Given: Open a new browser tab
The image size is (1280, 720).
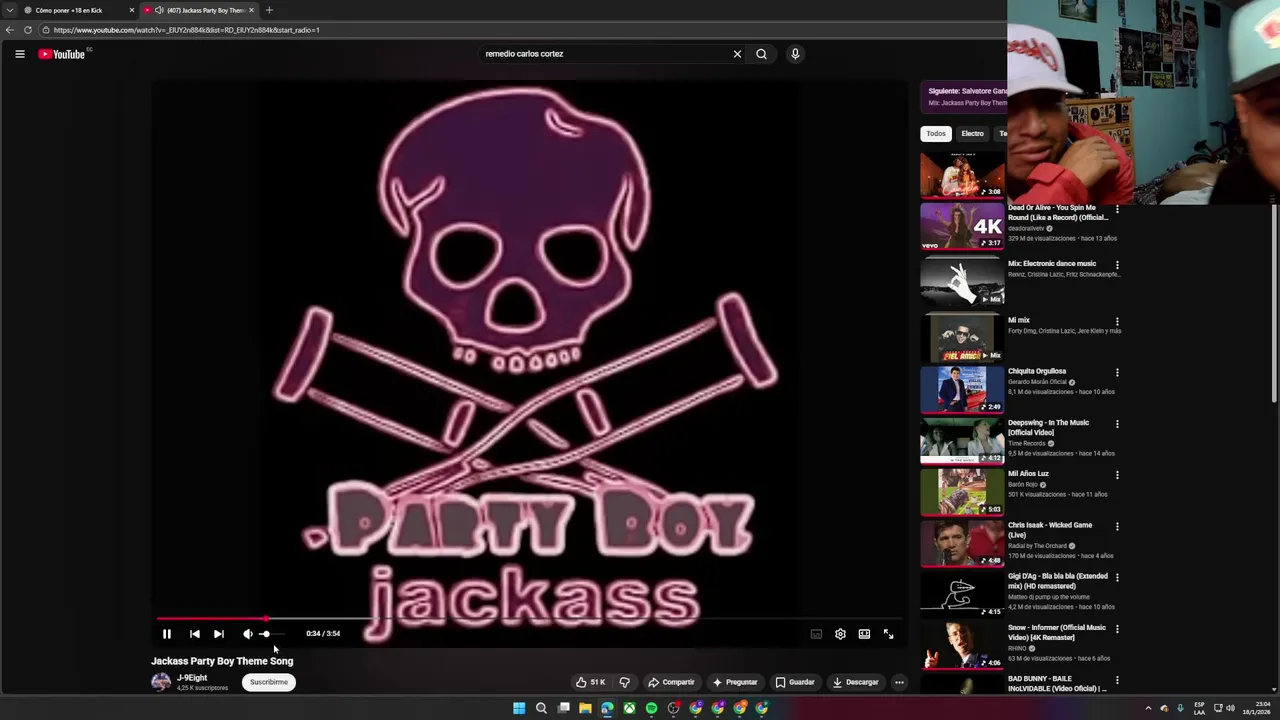Looking at the screenshot, I should [269, 10].
